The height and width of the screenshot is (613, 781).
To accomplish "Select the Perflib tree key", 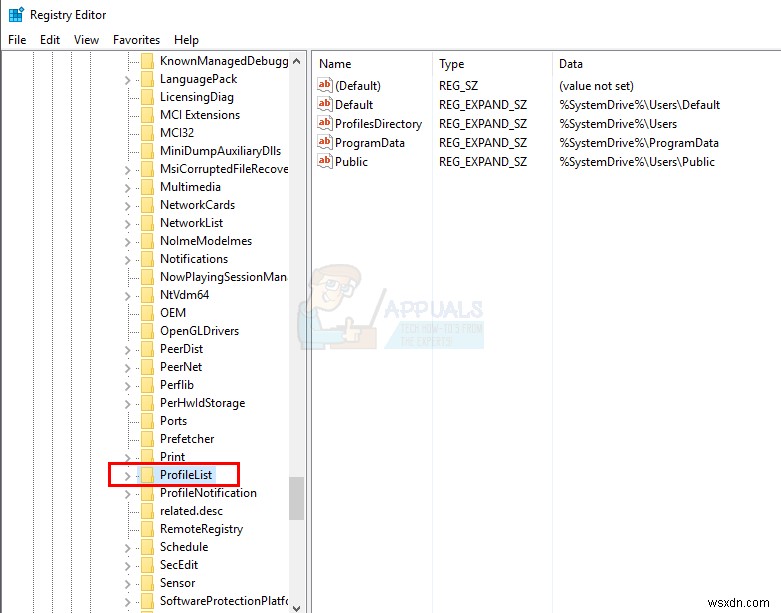I will [x=177, y=385].
